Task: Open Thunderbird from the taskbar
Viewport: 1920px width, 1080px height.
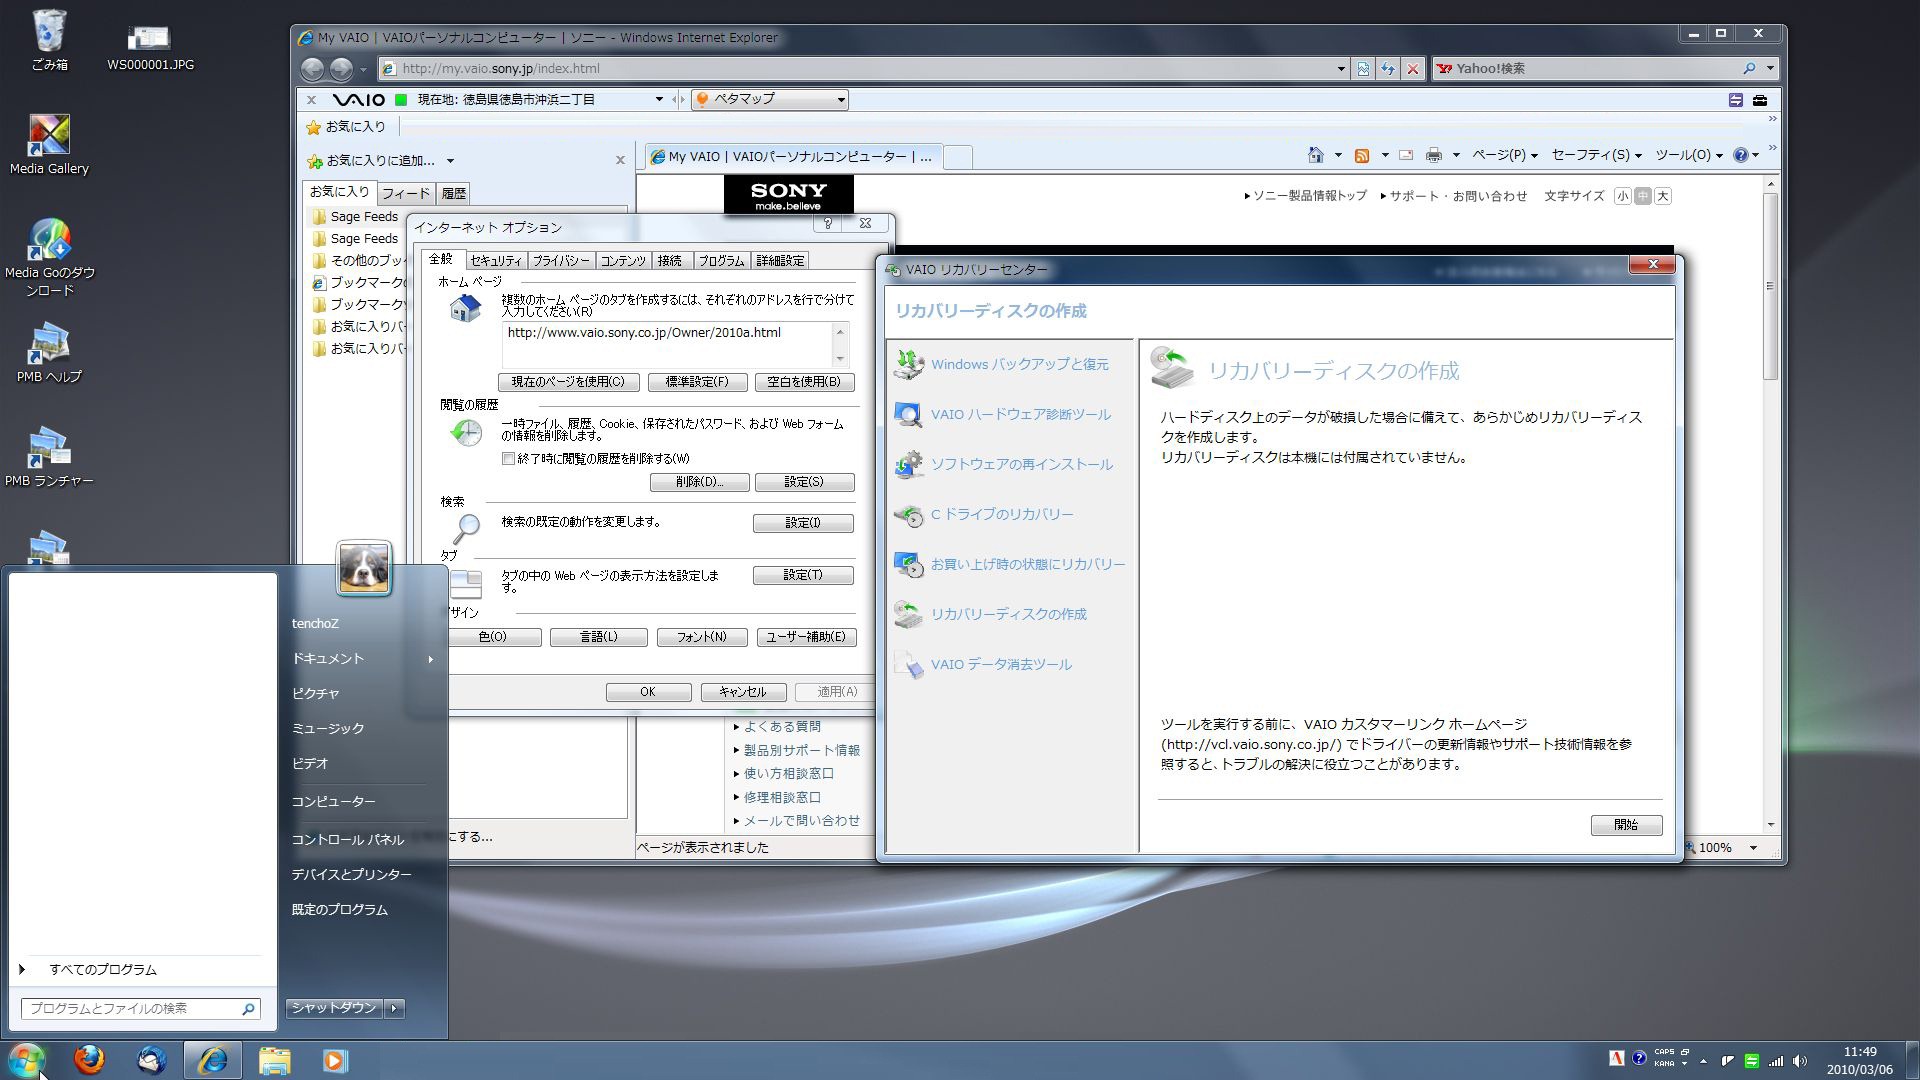Action: (x=151, y=1060)
